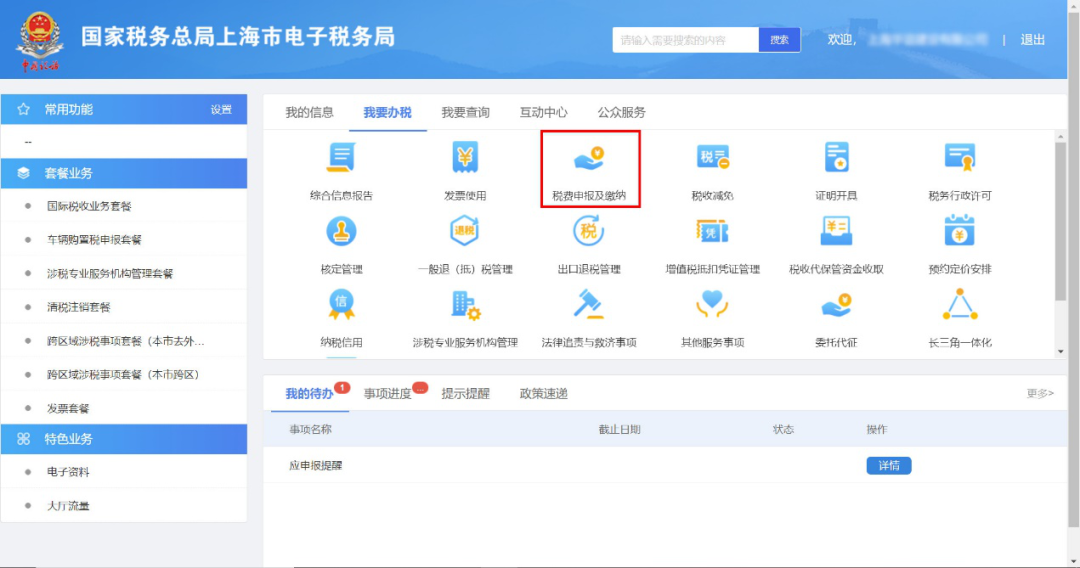This screenshot has height=568, width=1080.
Task: Open 清税注销套餐
Action: 79,307
